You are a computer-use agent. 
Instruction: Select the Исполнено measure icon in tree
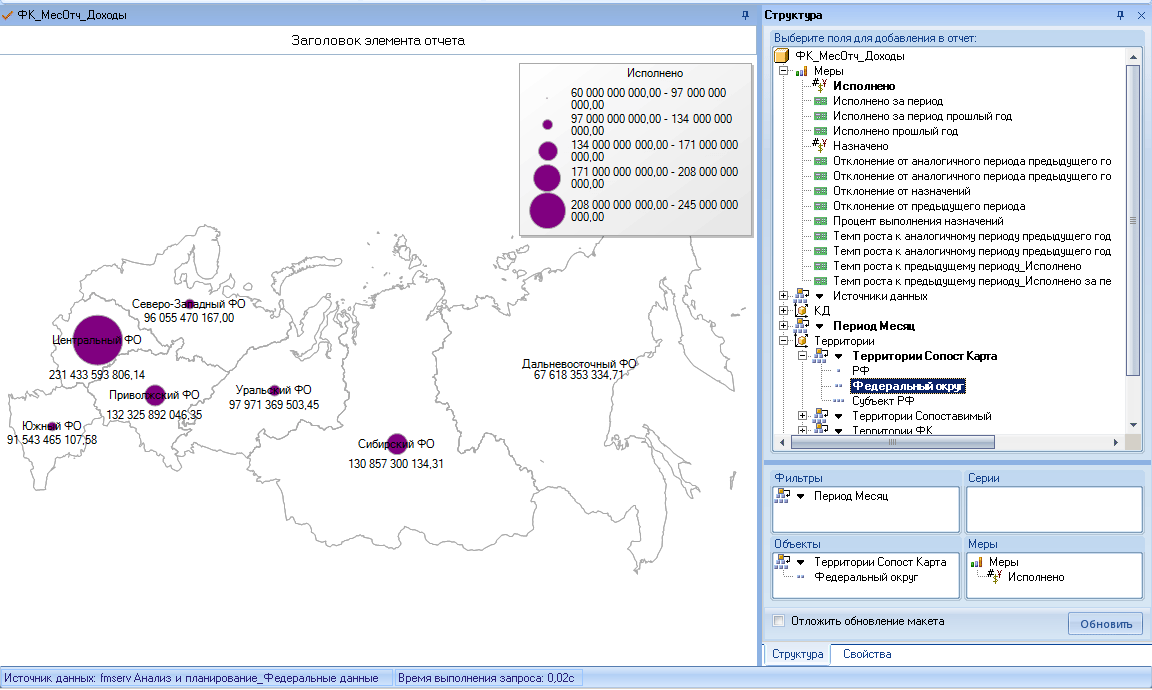coord(819,86)
